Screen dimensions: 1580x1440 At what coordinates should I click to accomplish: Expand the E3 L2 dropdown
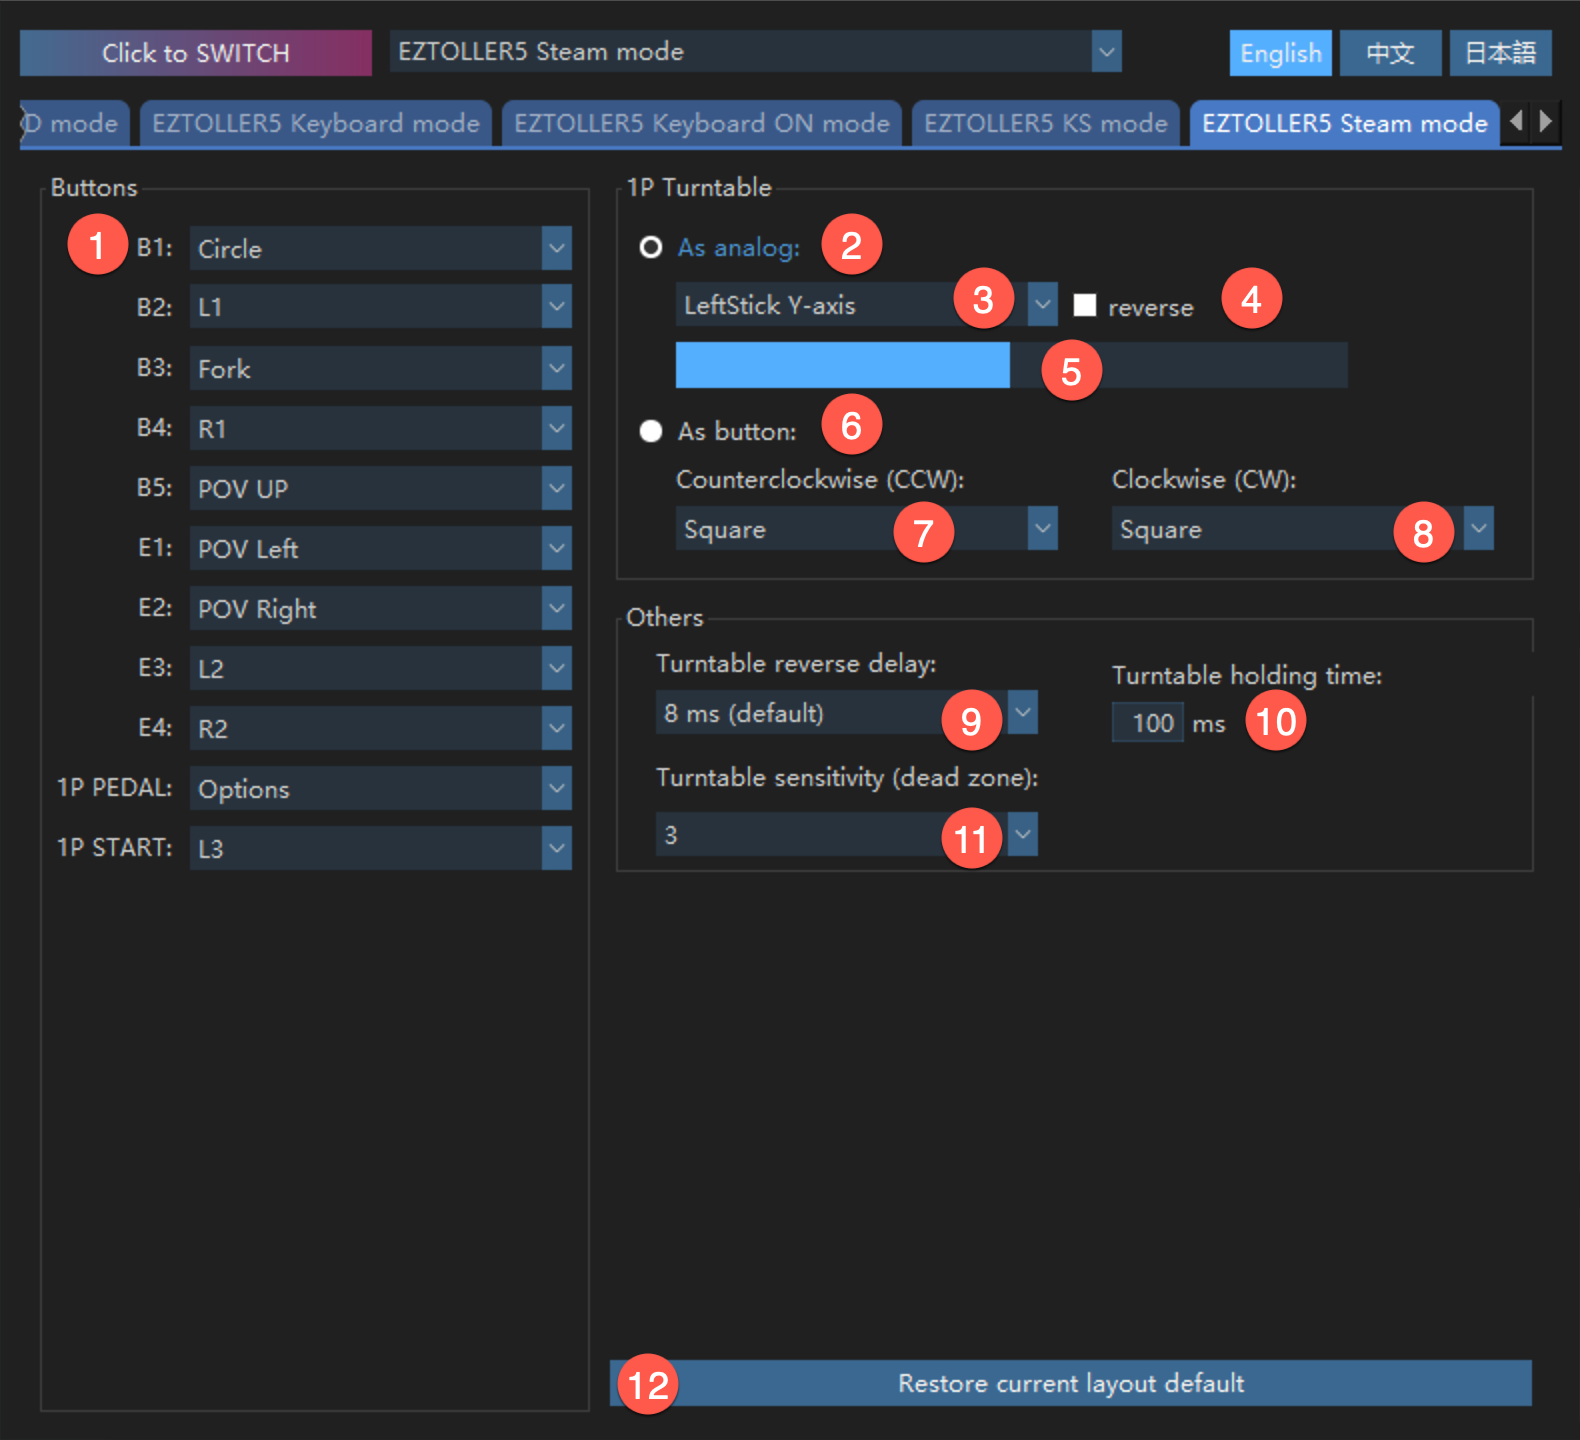pyautogui.click(x=380, y=668)
